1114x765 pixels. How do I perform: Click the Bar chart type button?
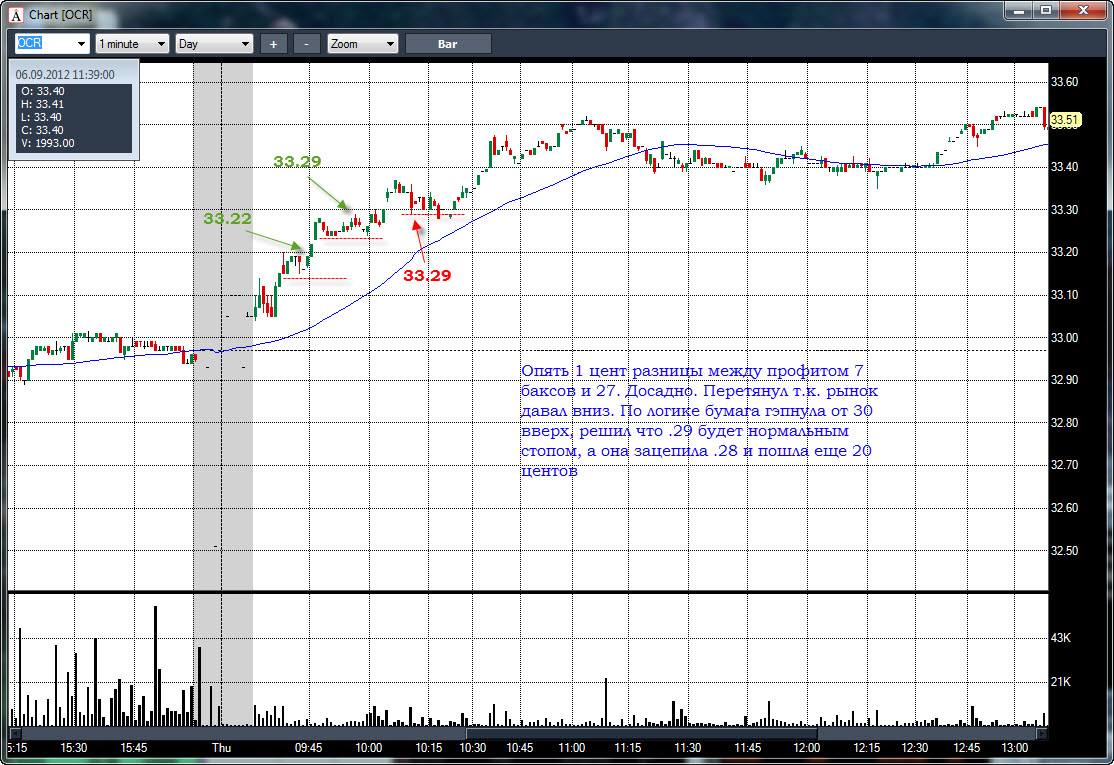click(448, 44)
